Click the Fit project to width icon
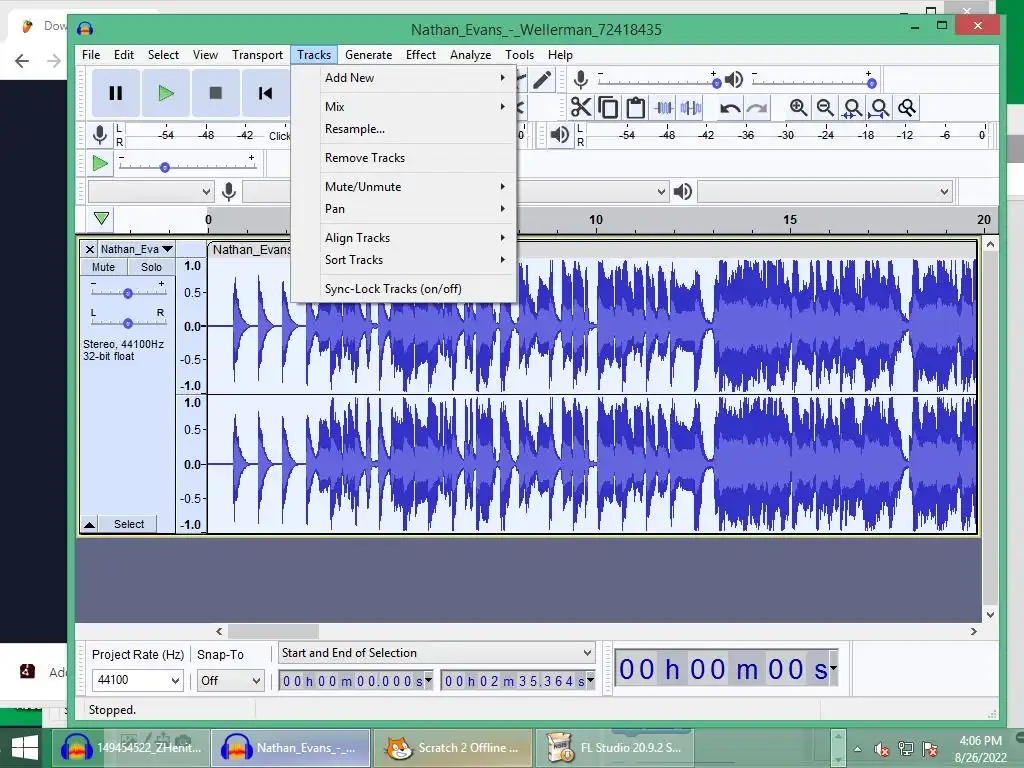 coord(880,108)
